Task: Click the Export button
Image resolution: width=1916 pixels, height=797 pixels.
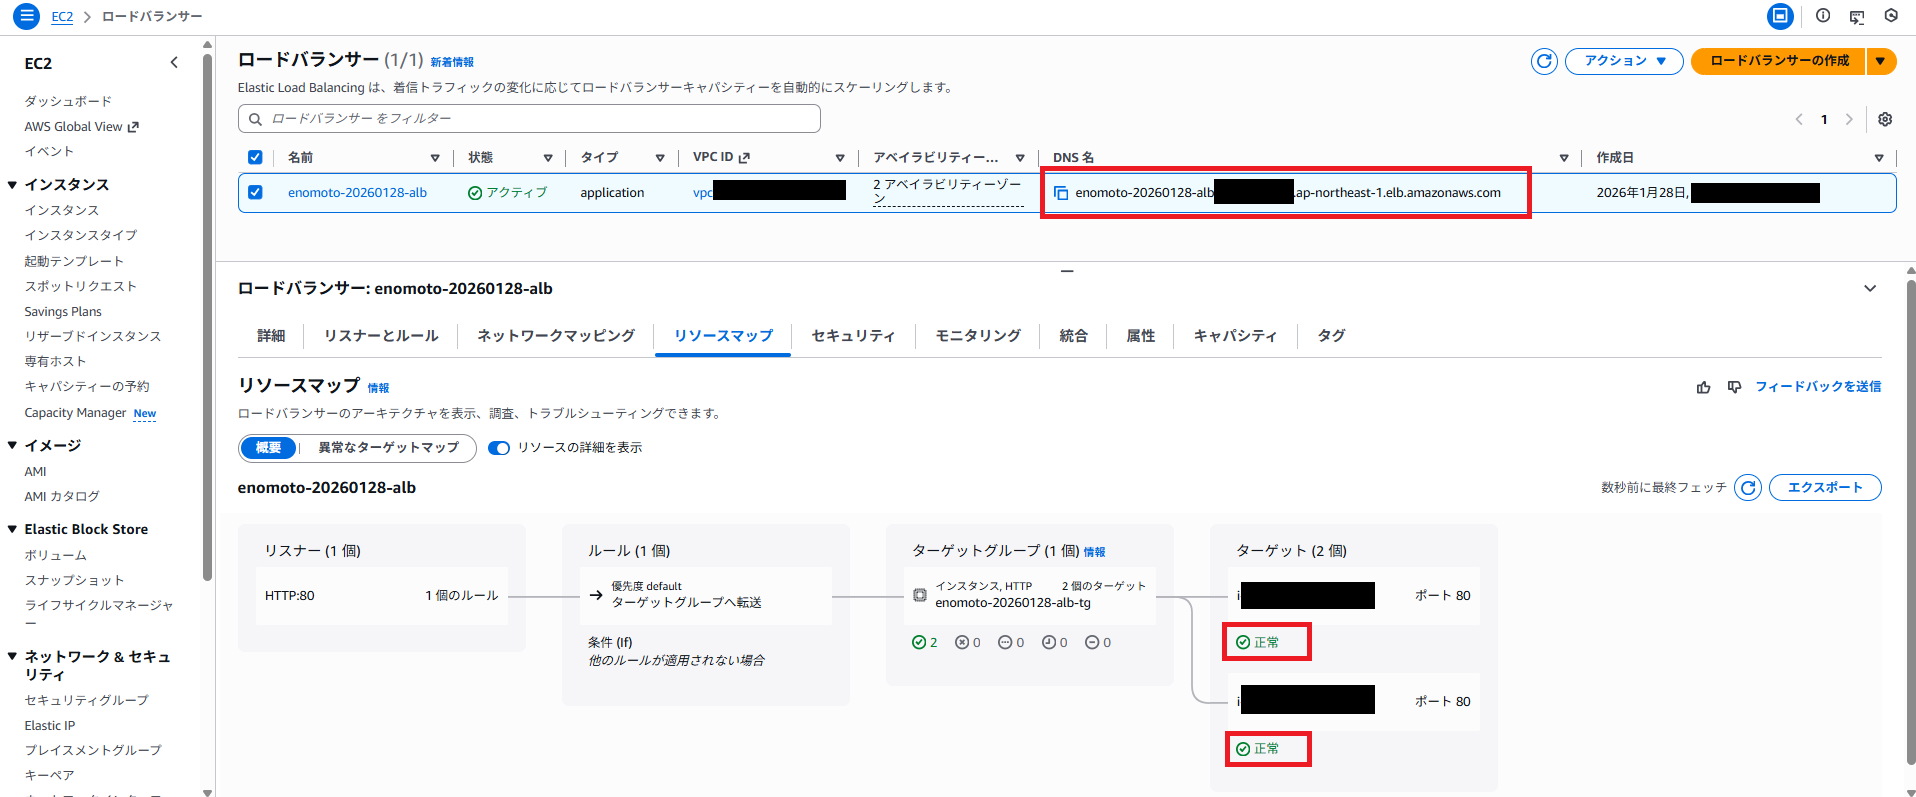Action: (x=1824, y=487)
